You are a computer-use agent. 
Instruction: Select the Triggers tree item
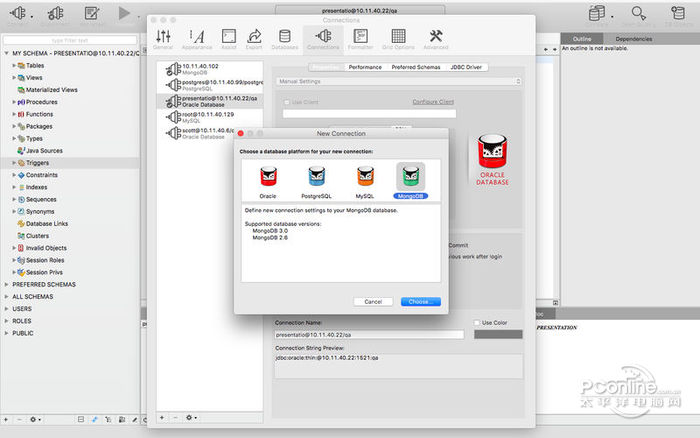pyautogui.click(x=38, y=163)
